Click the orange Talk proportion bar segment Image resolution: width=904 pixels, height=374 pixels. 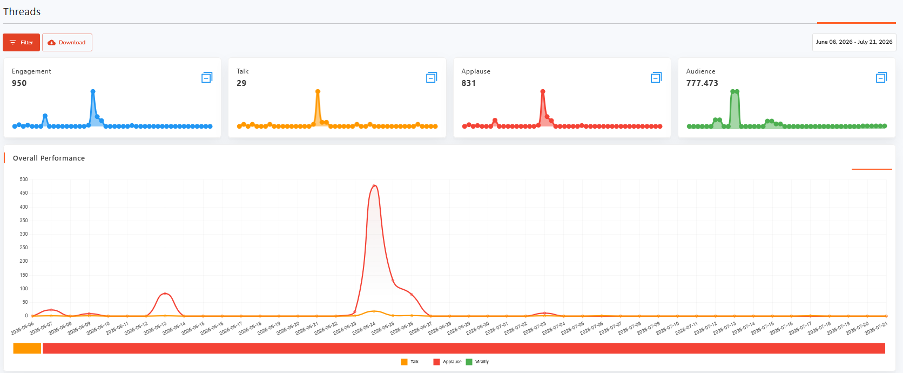point(27,348)
